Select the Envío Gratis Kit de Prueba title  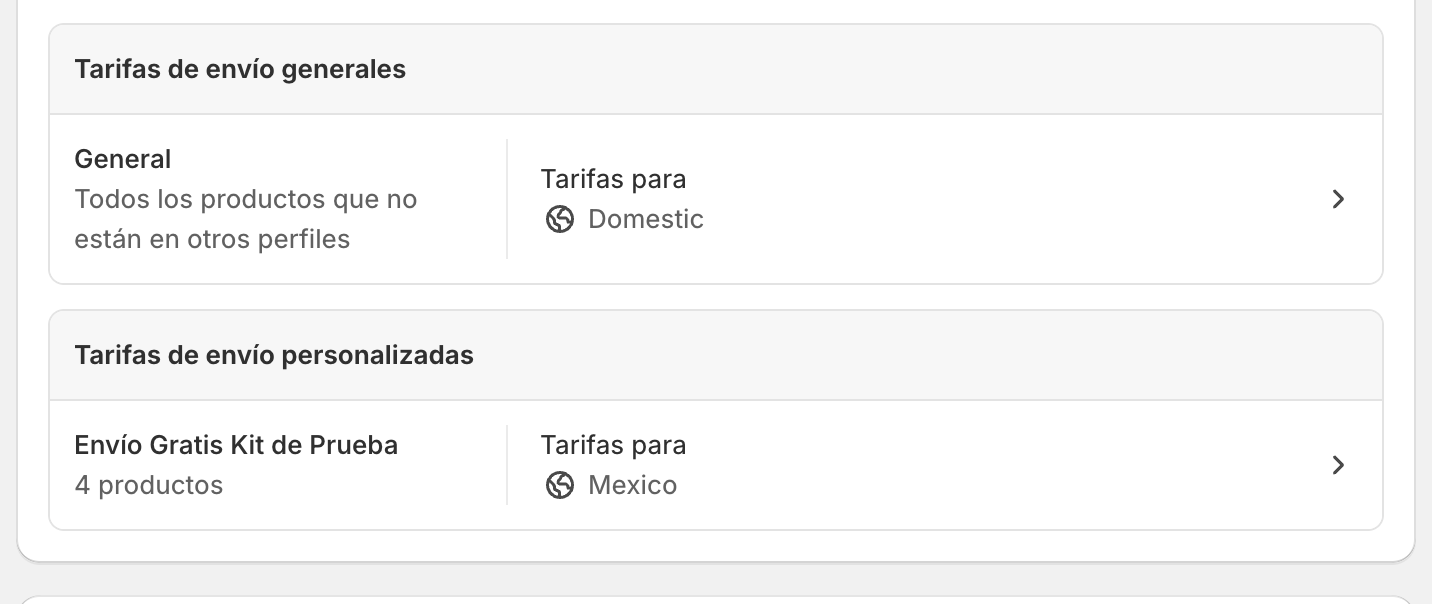(x=236, y=445)
